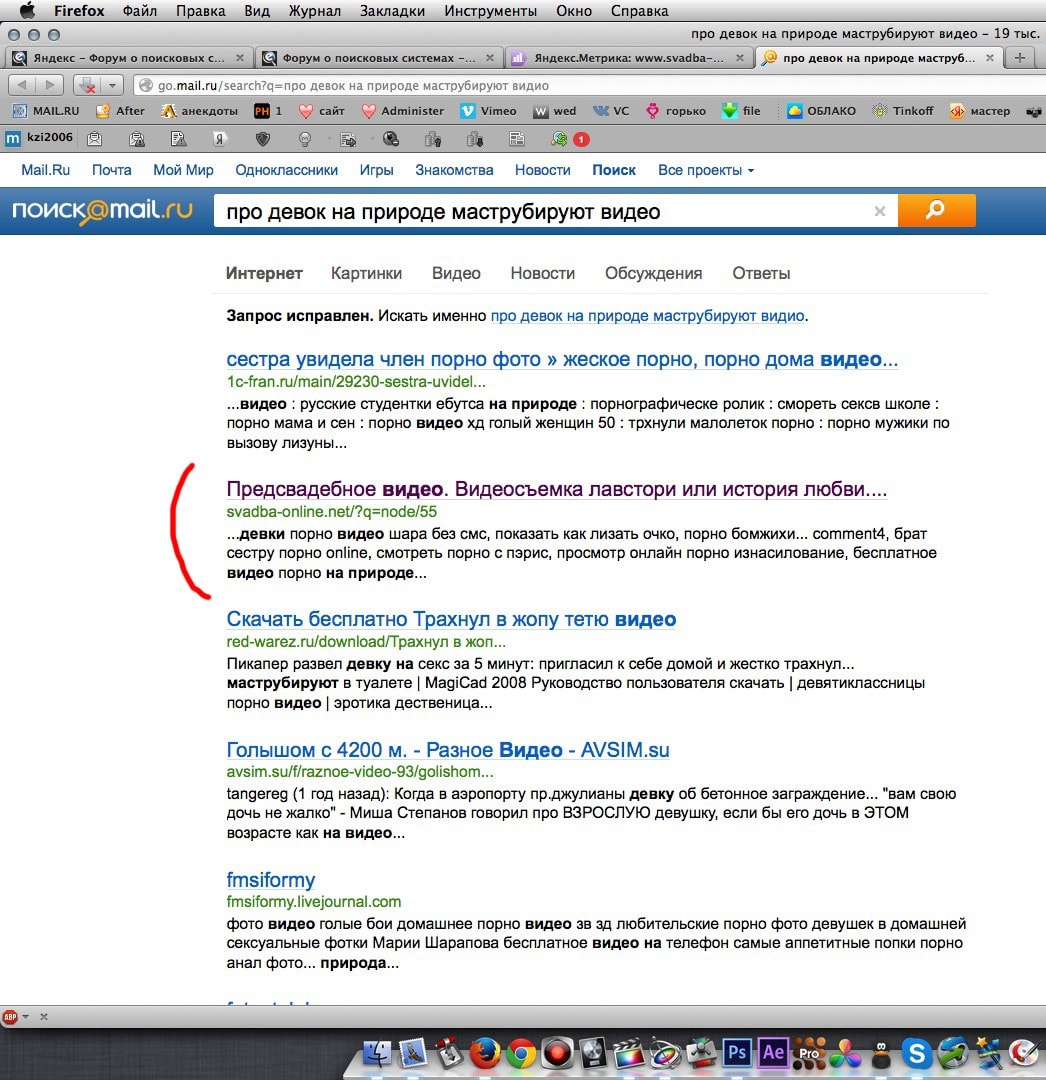Open the Apple menu

tap(27, 10)
